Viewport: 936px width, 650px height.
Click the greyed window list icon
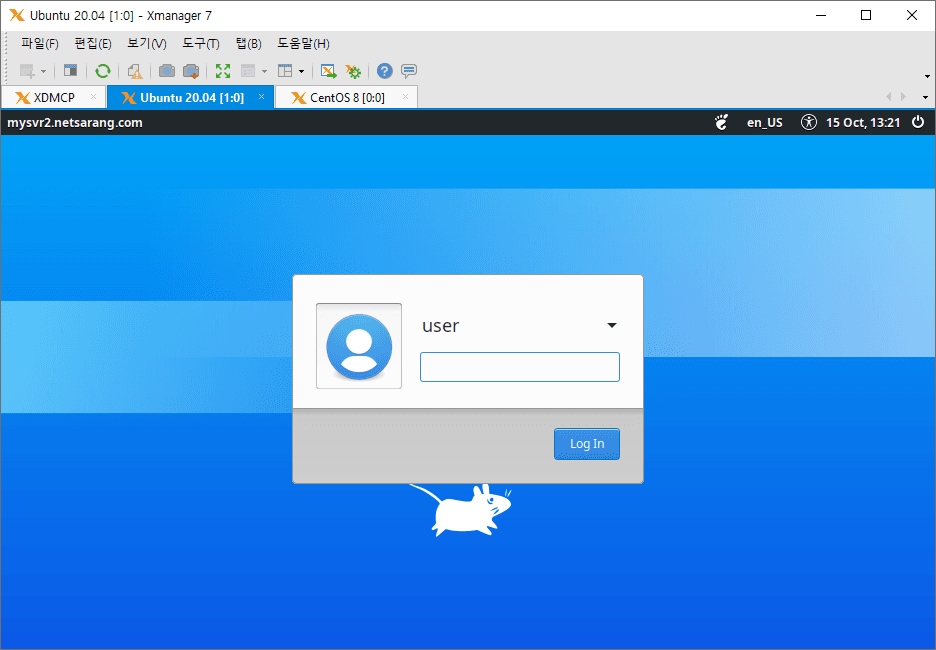248,71
